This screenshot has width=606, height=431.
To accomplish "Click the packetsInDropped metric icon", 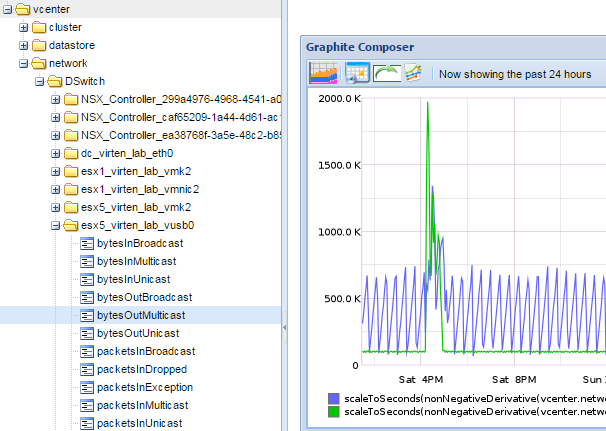I will point(87,370).
